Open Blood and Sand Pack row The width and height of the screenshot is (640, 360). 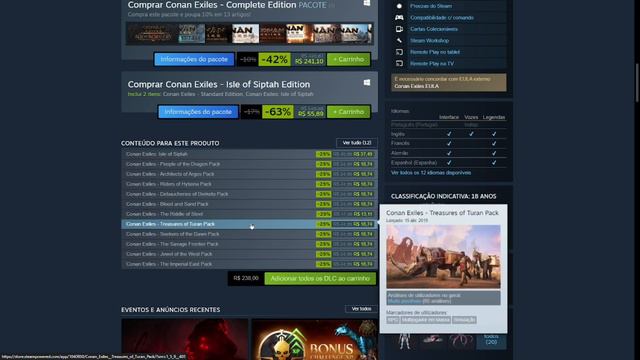[249, 204]
